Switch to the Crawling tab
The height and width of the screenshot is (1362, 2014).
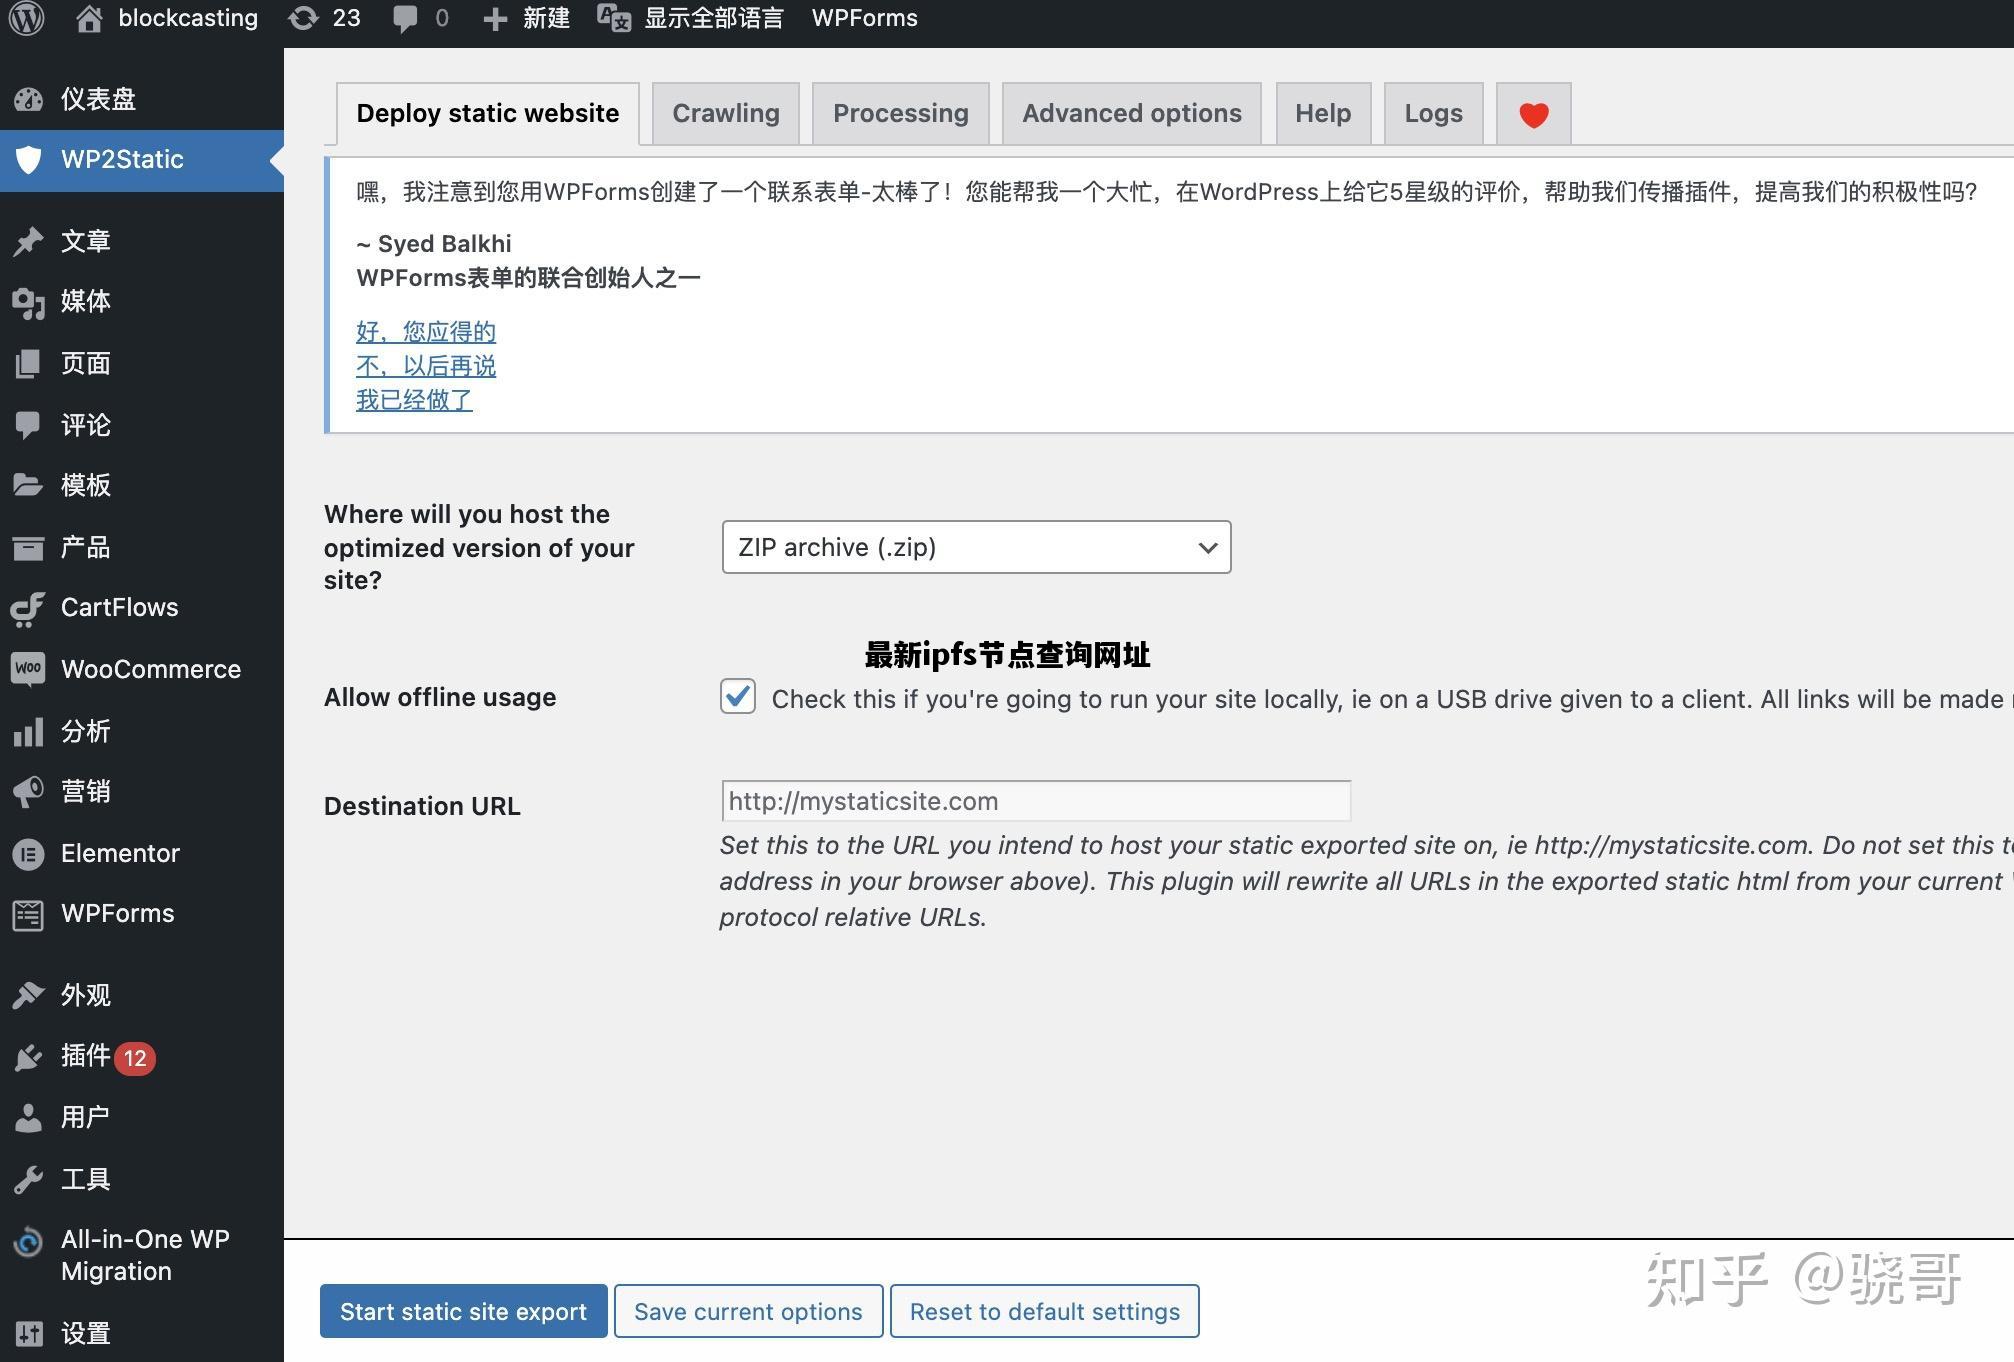(x=726, y=113)
